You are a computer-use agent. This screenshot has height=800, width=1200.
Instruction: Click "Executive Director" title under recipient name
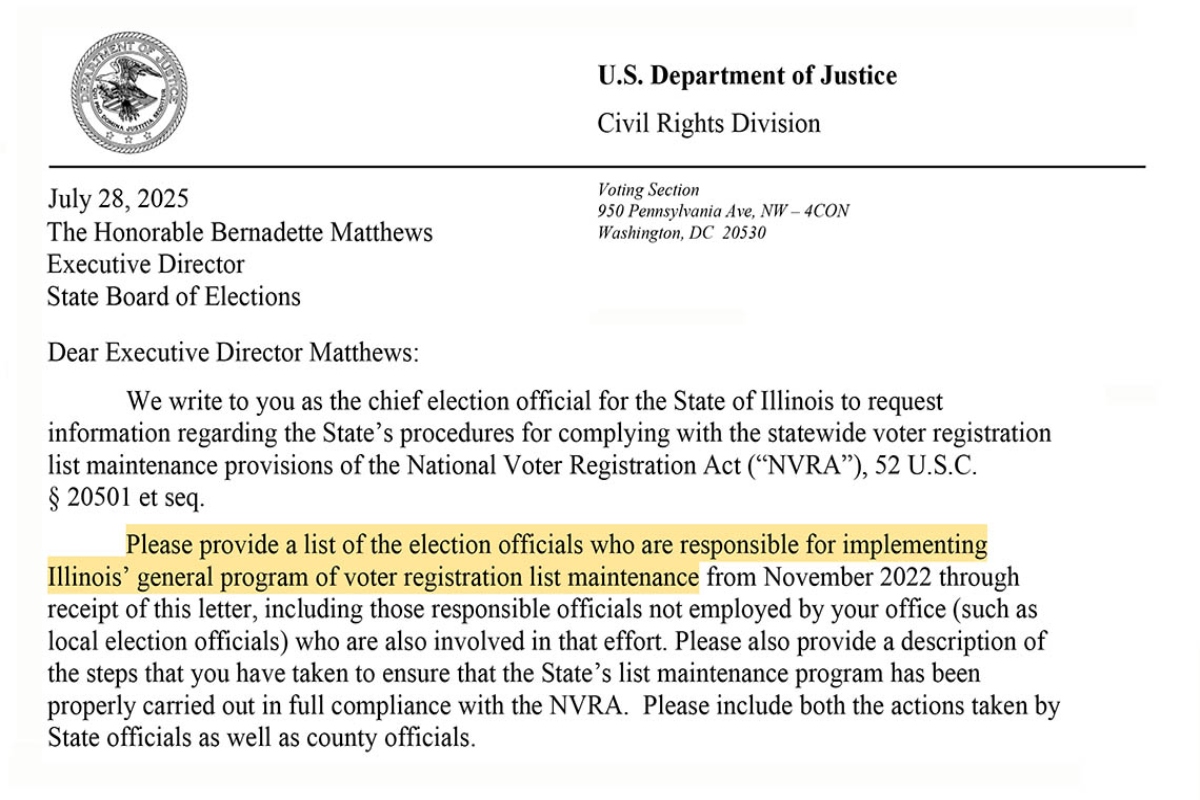146,264
